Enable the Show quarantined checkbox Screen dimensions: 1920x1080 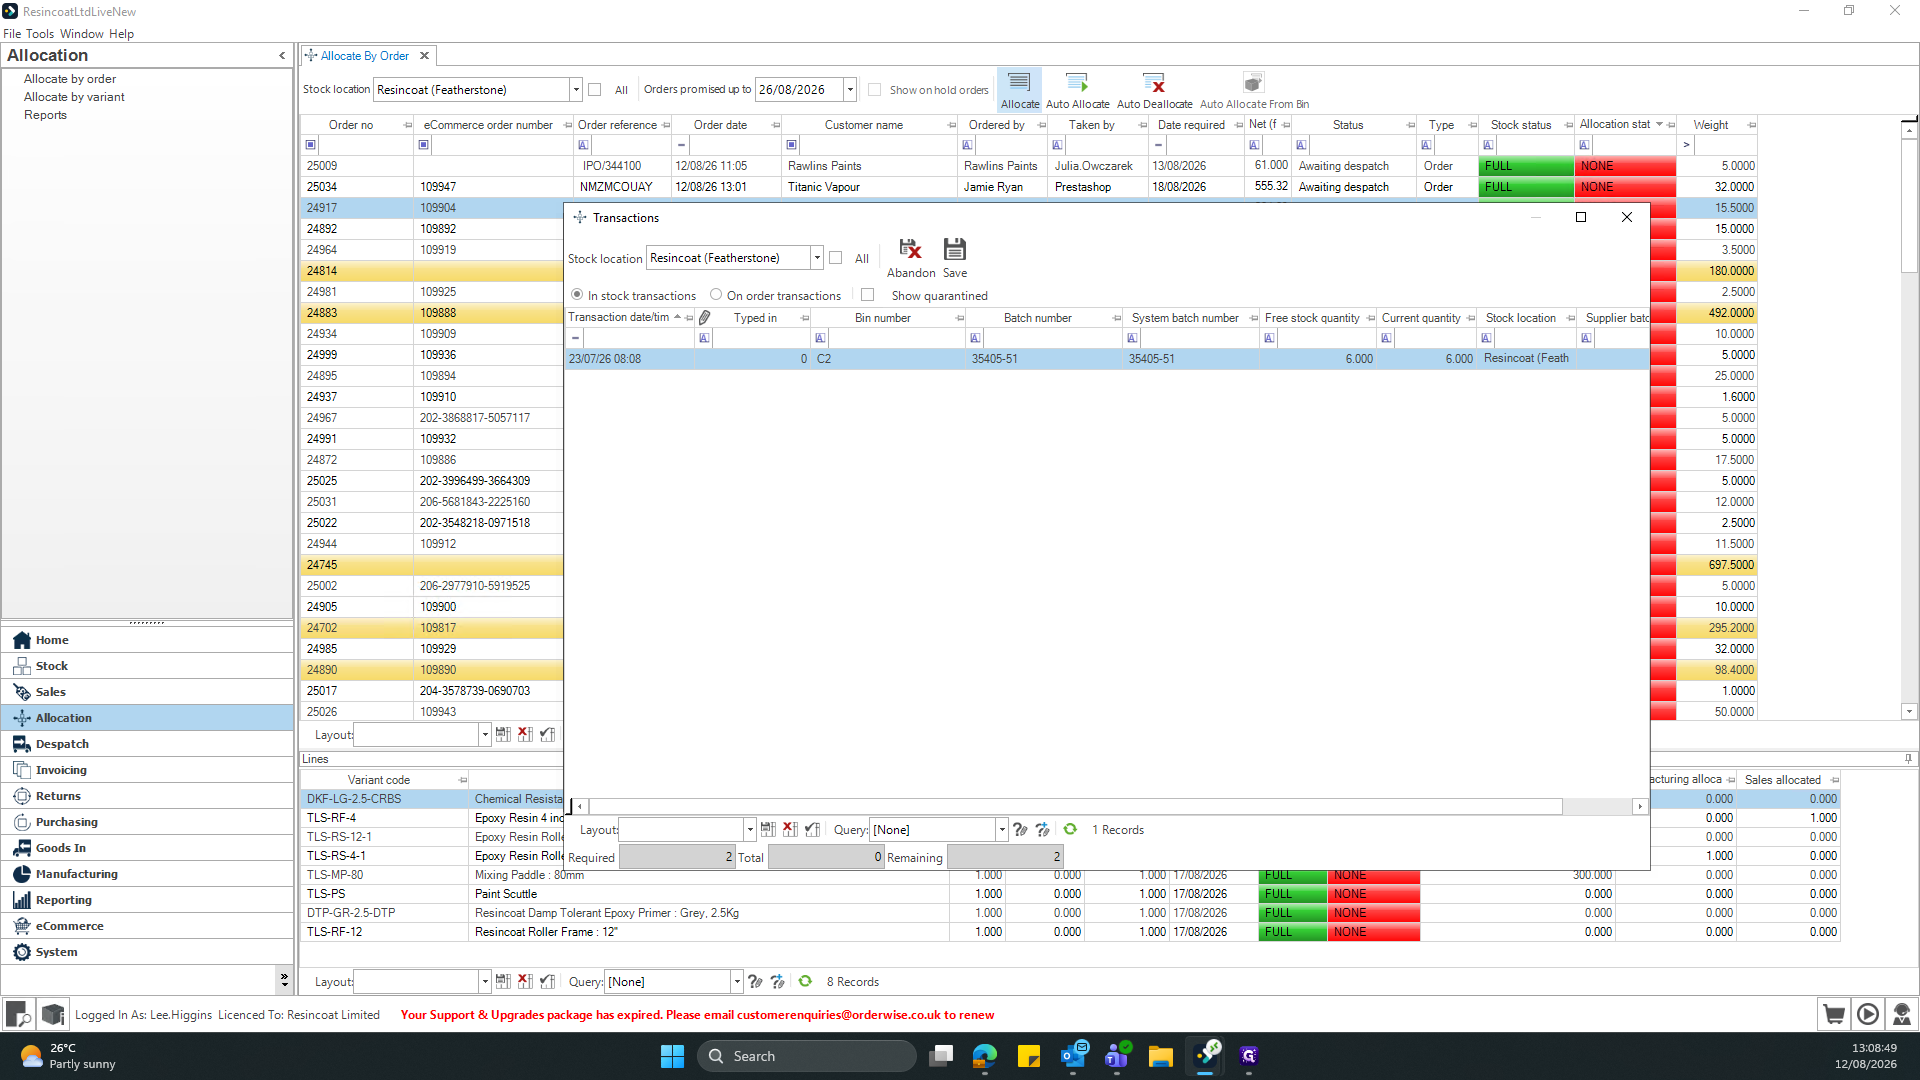tap(868, 294)
